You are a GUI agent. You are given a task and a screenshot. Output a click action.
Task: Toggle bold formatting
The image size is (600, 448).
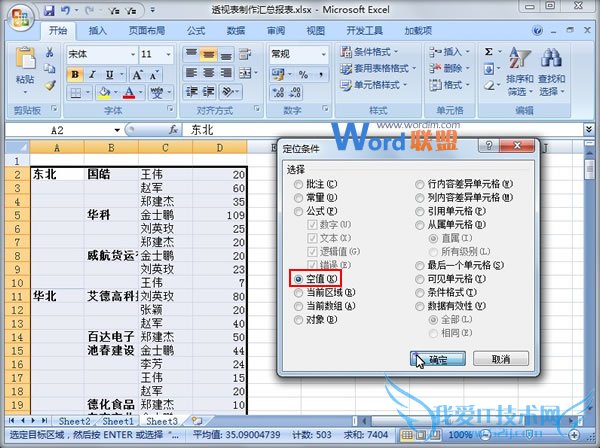pos(75,74)
